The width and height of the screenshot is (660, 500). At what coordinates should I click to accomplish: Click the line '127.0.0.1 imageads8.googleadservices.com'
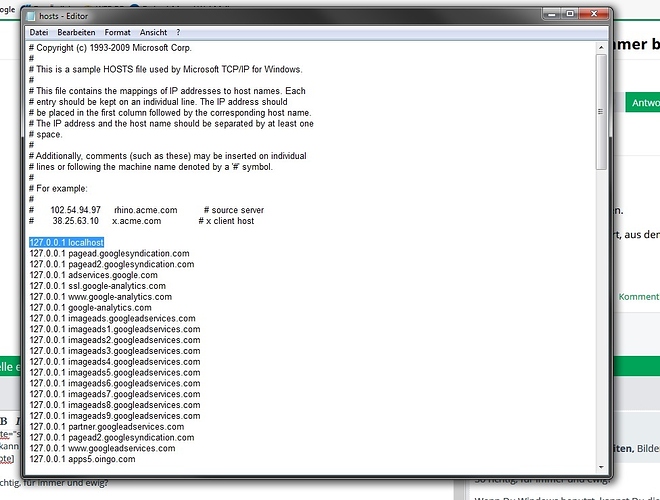tap(115, 405)
